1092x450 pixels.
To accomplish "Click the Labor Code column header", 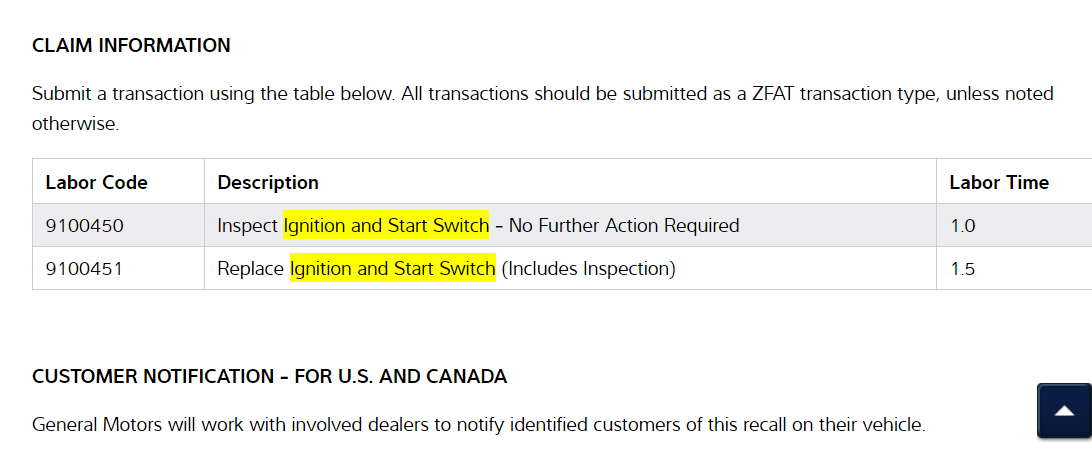I will click(96, 182).
